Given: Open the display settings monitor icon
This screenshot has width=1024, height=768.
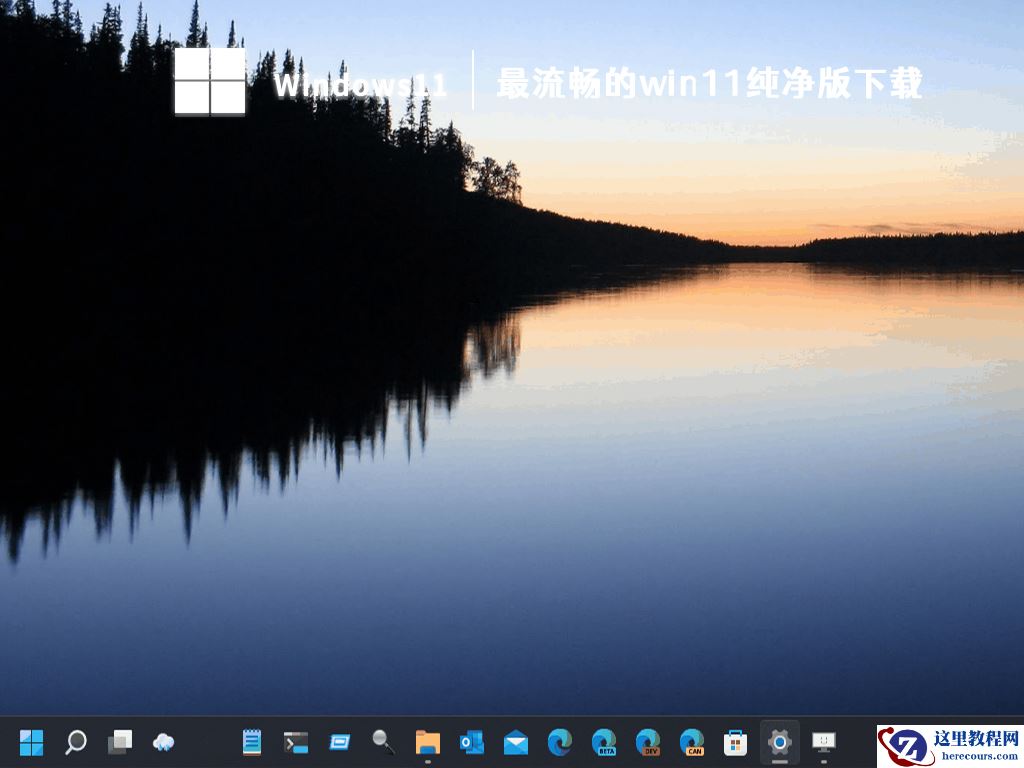Looking at the screenshot, I should point(824,744).
